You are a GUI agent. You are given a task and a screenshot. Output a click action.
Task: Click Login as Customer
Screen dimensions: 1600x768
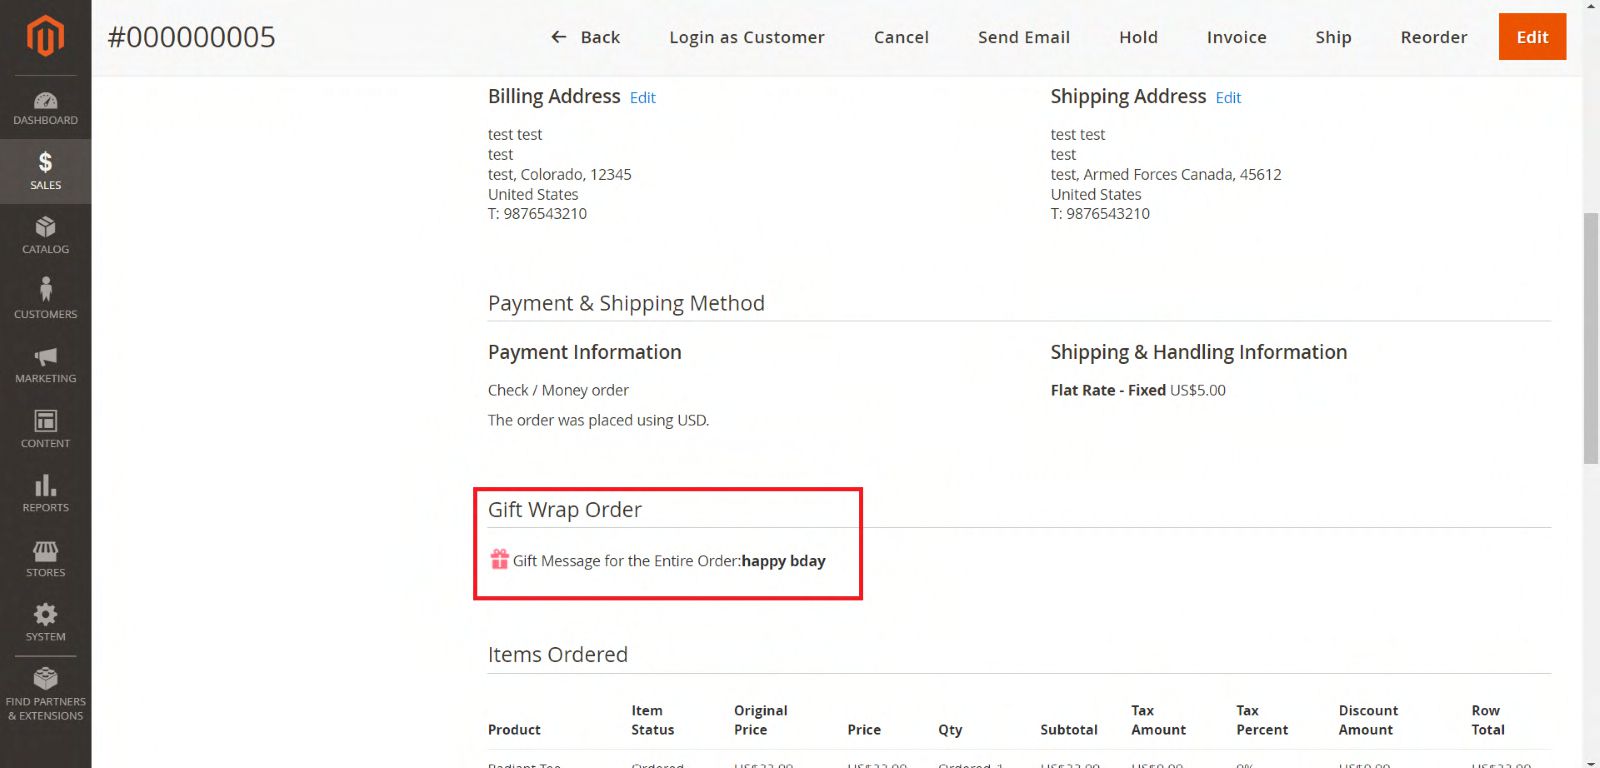pyautogui.click(x=746, y=37)
